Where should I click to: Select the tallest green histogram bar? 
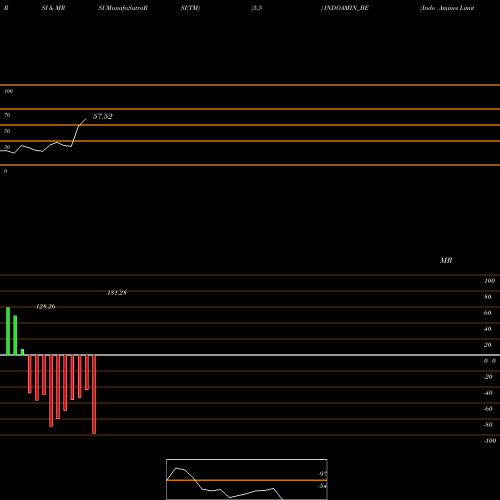pos(8,331)
